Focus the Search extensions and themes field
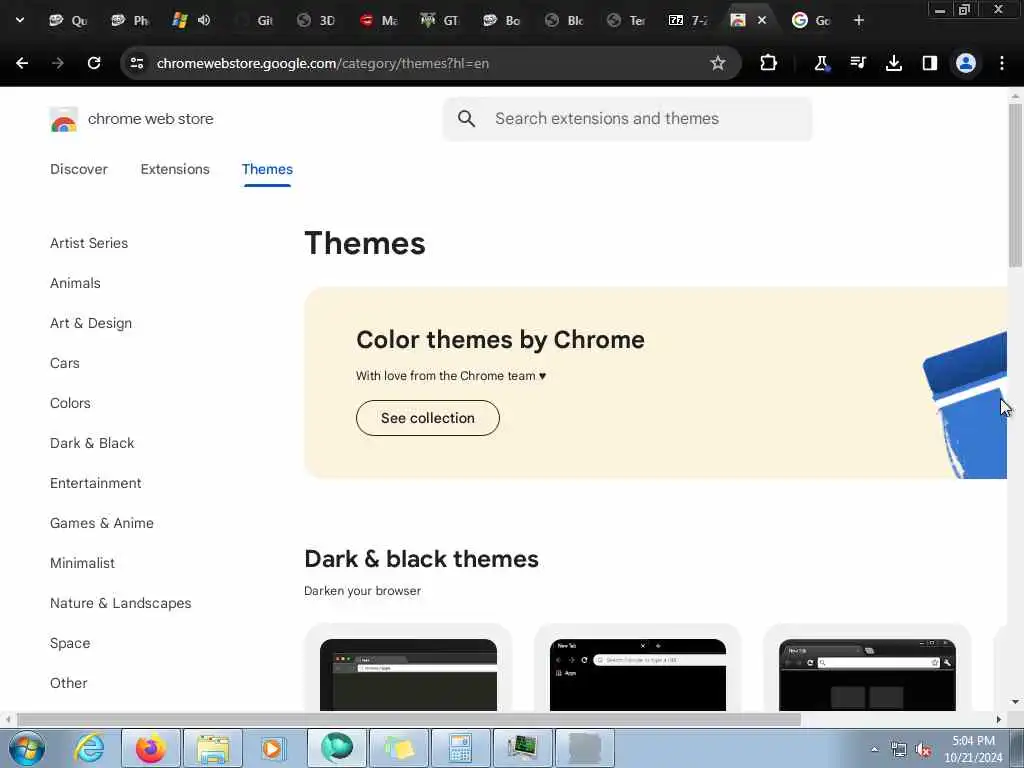Image resolution: width=1024 pixels, height=768 pixels. coord(628,119)
